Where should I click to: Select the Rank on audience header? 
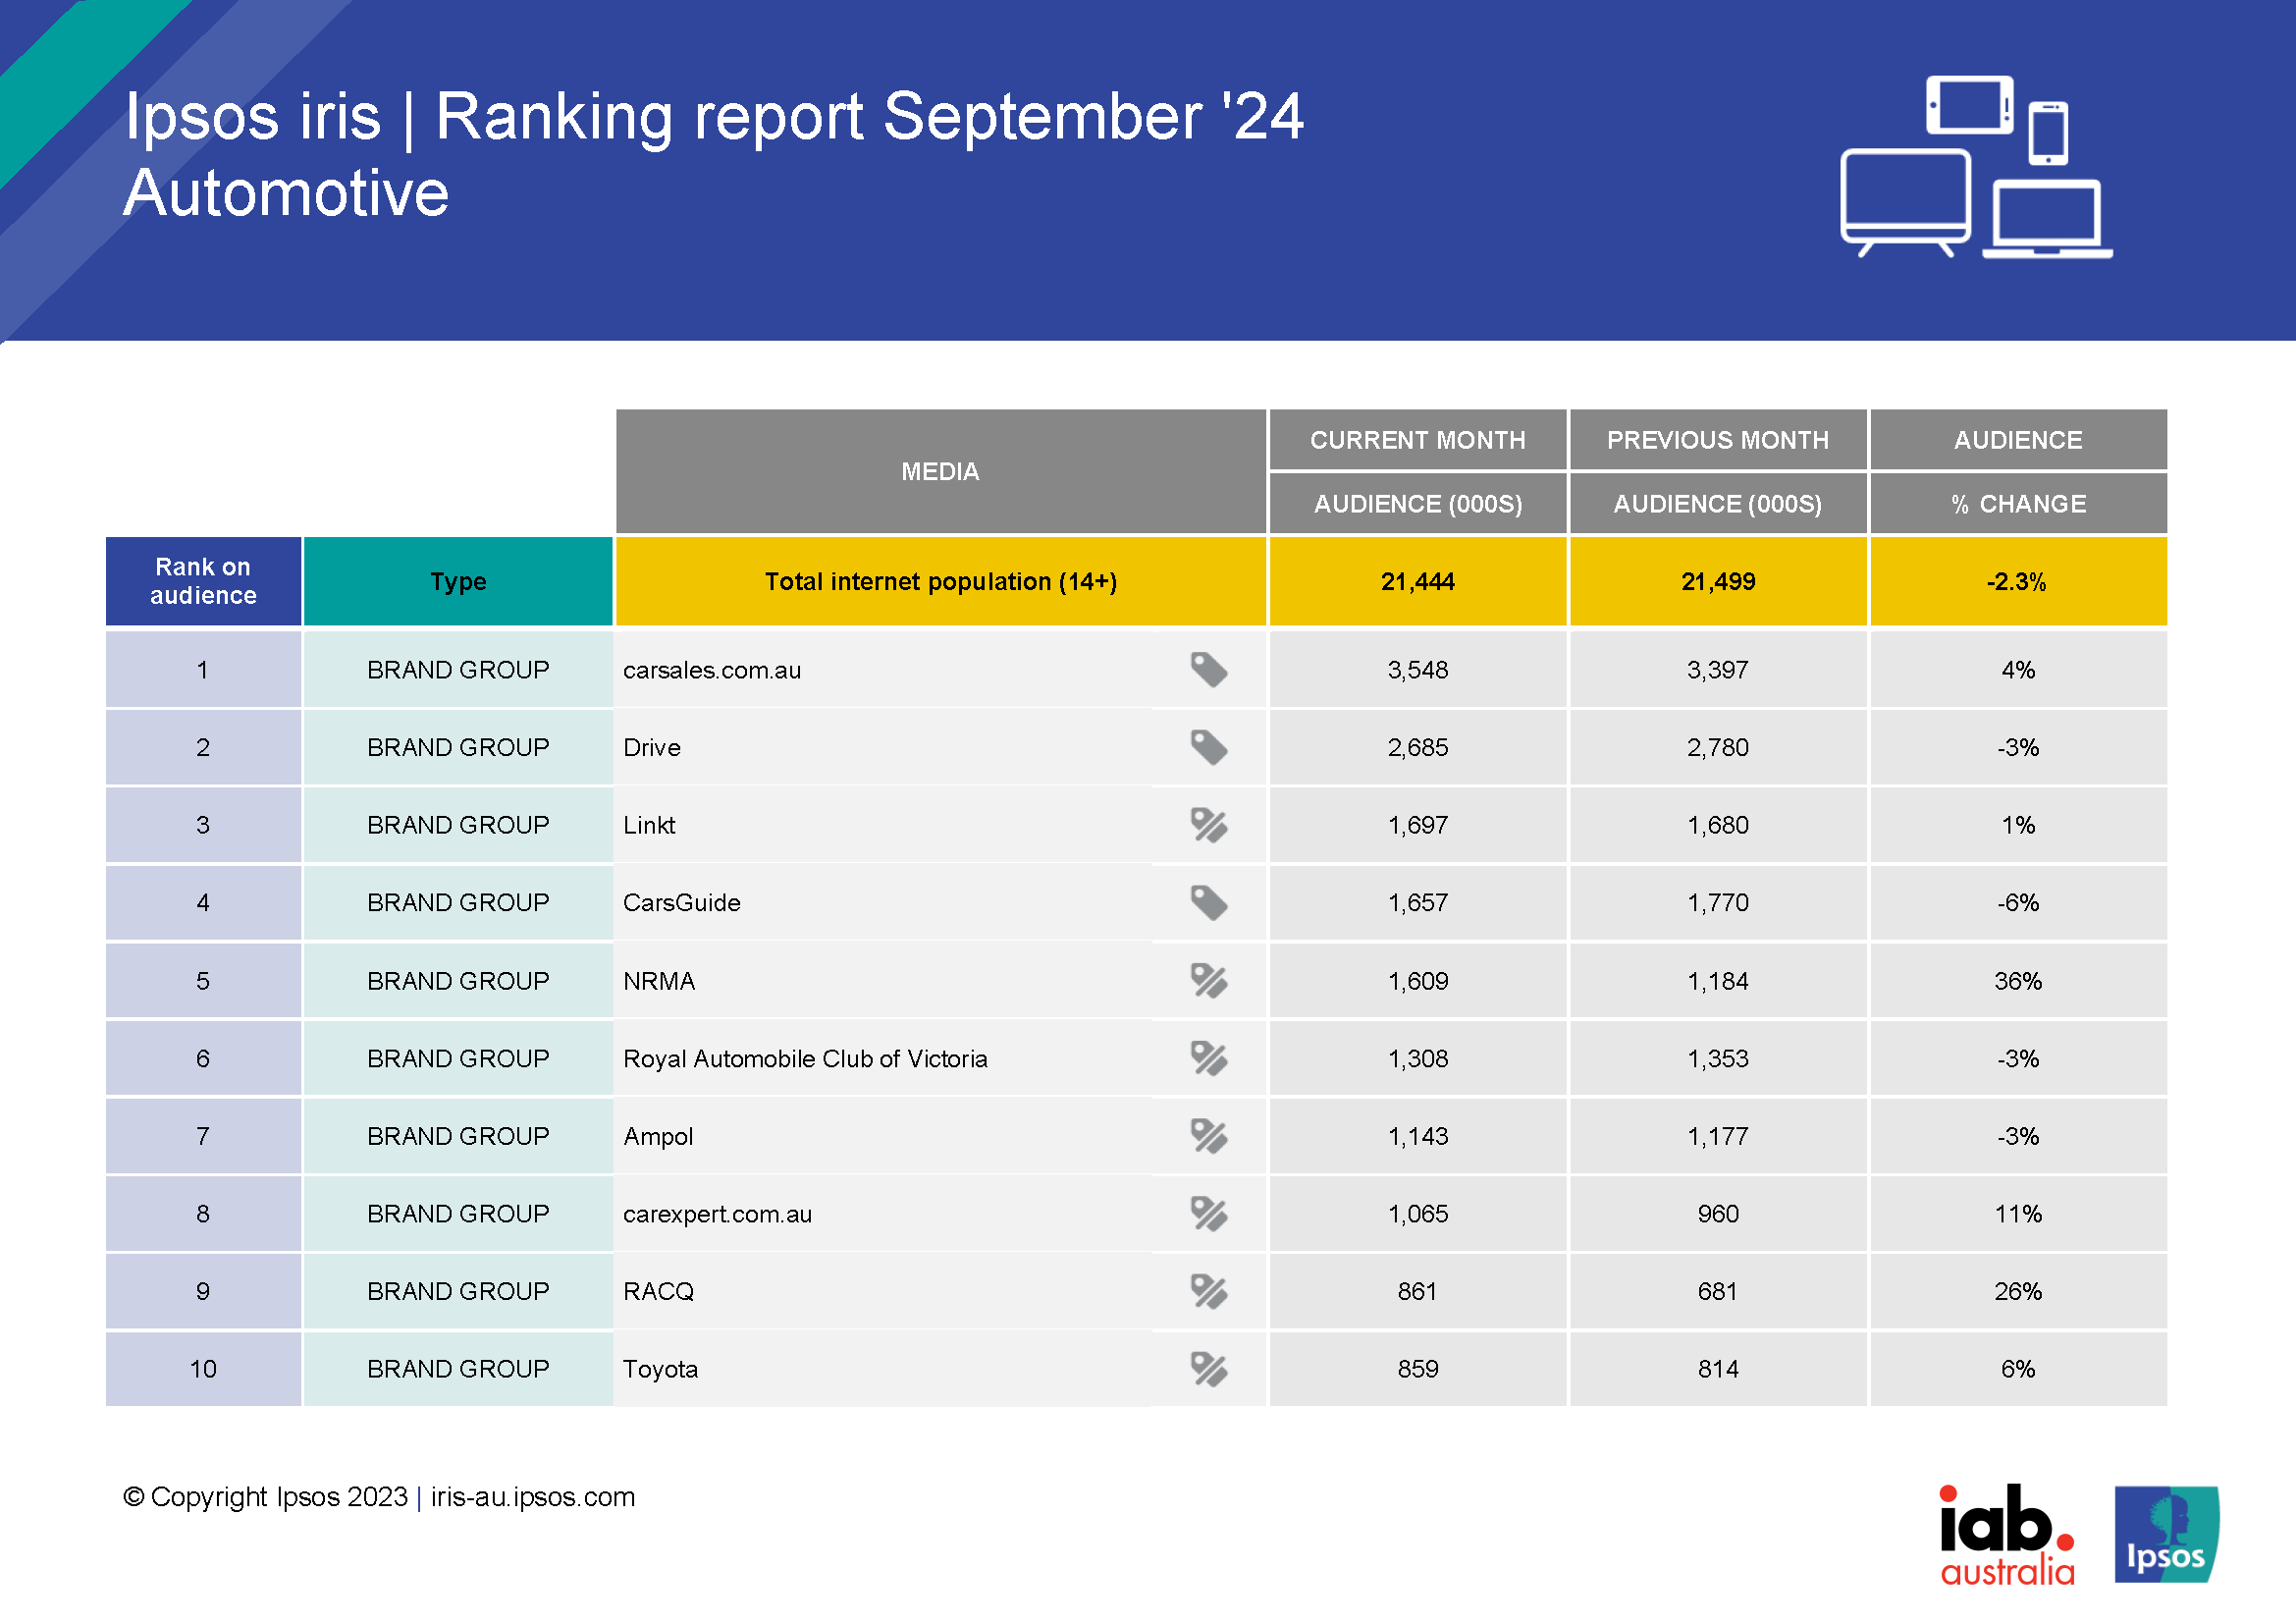point(203,581)
